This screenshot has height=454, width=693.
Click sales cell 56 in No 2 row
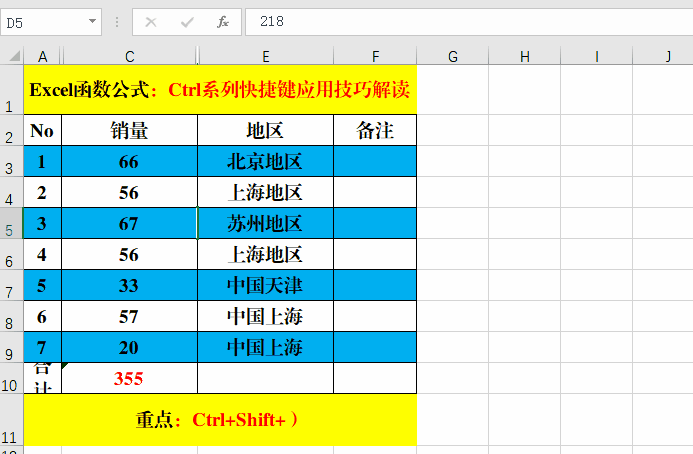129,192
